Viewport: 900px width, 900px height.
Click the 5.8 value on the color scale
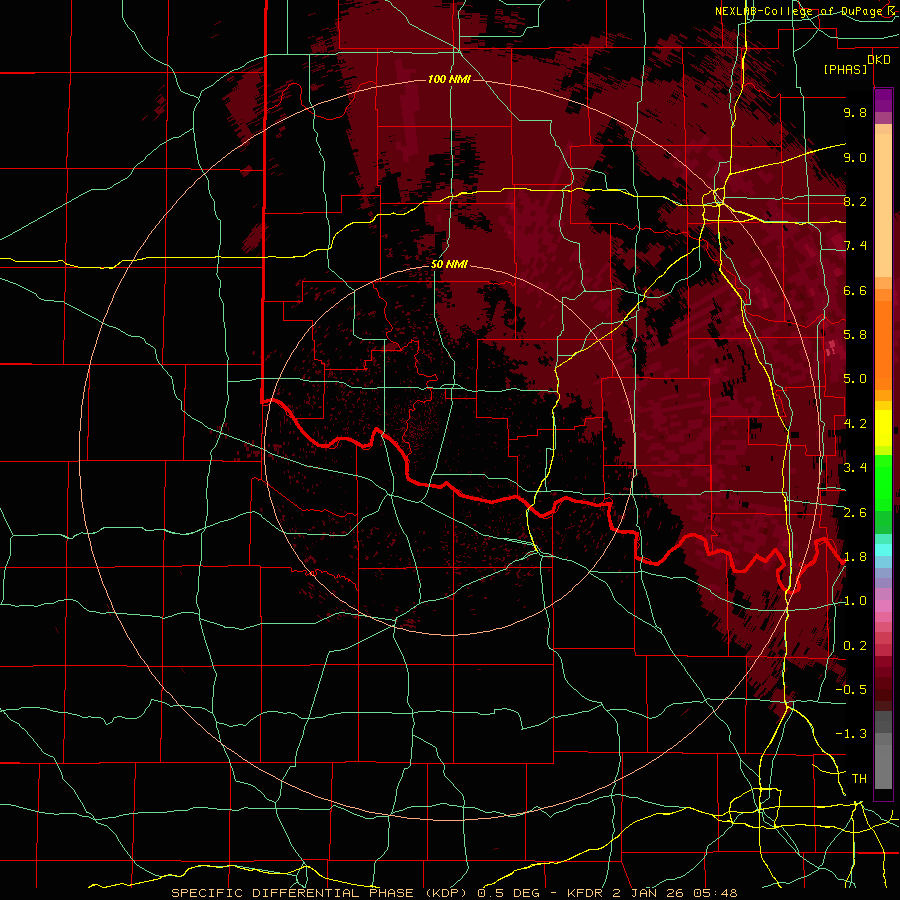pyautogui.click(x=855, y=335)
